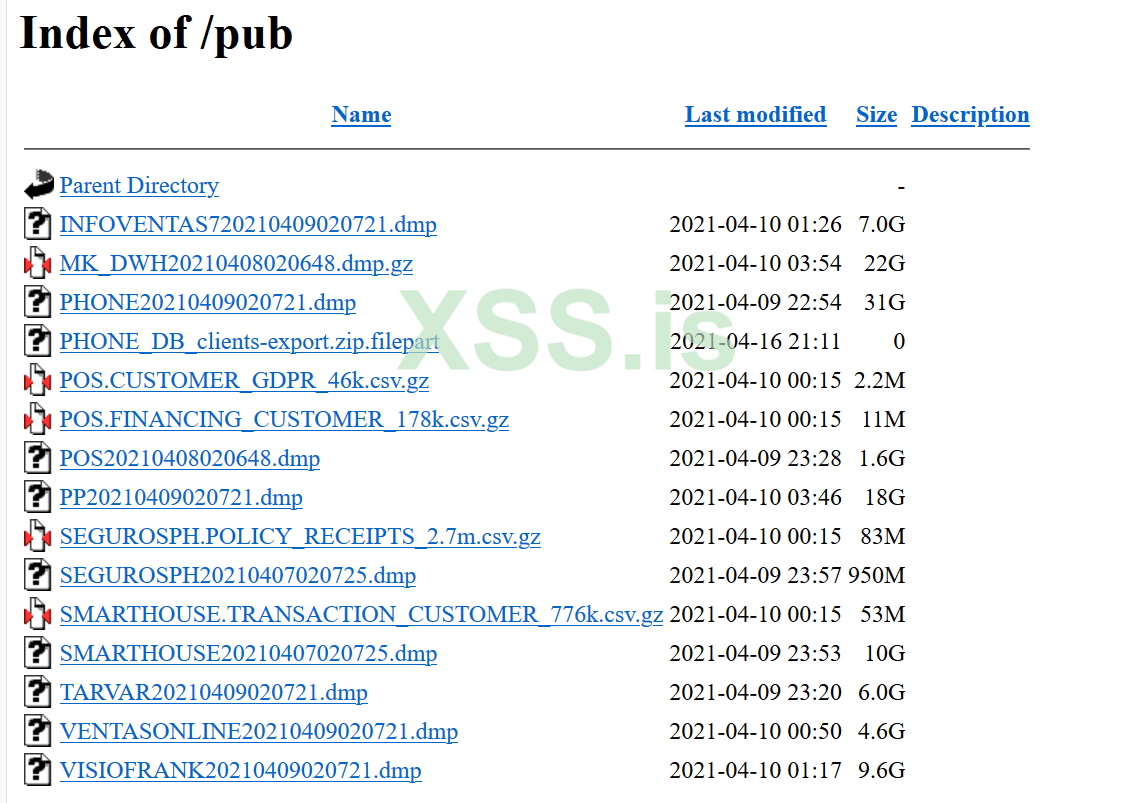Click unknown-file icon beside SMARTHOUSE20210407020725.dmp
Viewport: 1131px width, 803px height.
38,651
